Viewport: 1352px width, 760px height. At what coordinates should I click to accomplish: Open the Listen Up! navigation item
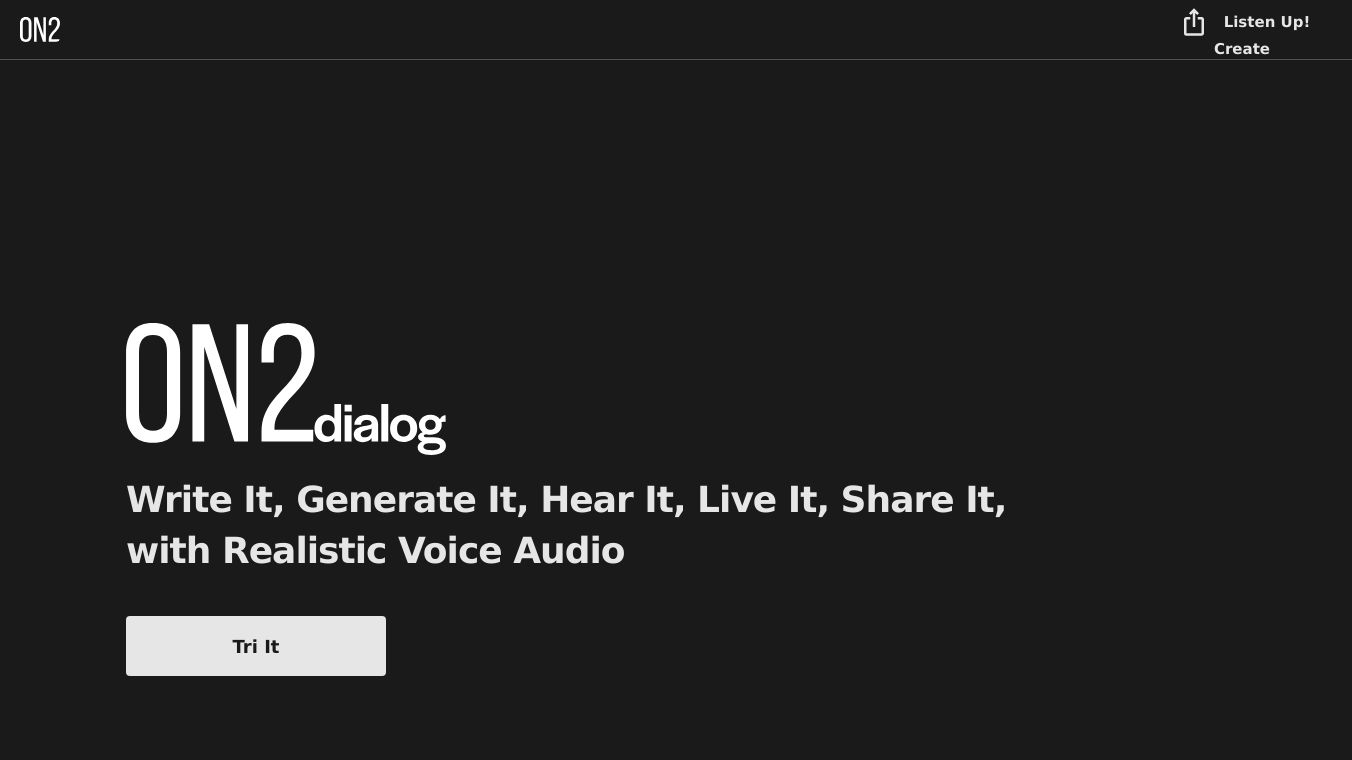pyautogui.click(x=1266, y=22)
